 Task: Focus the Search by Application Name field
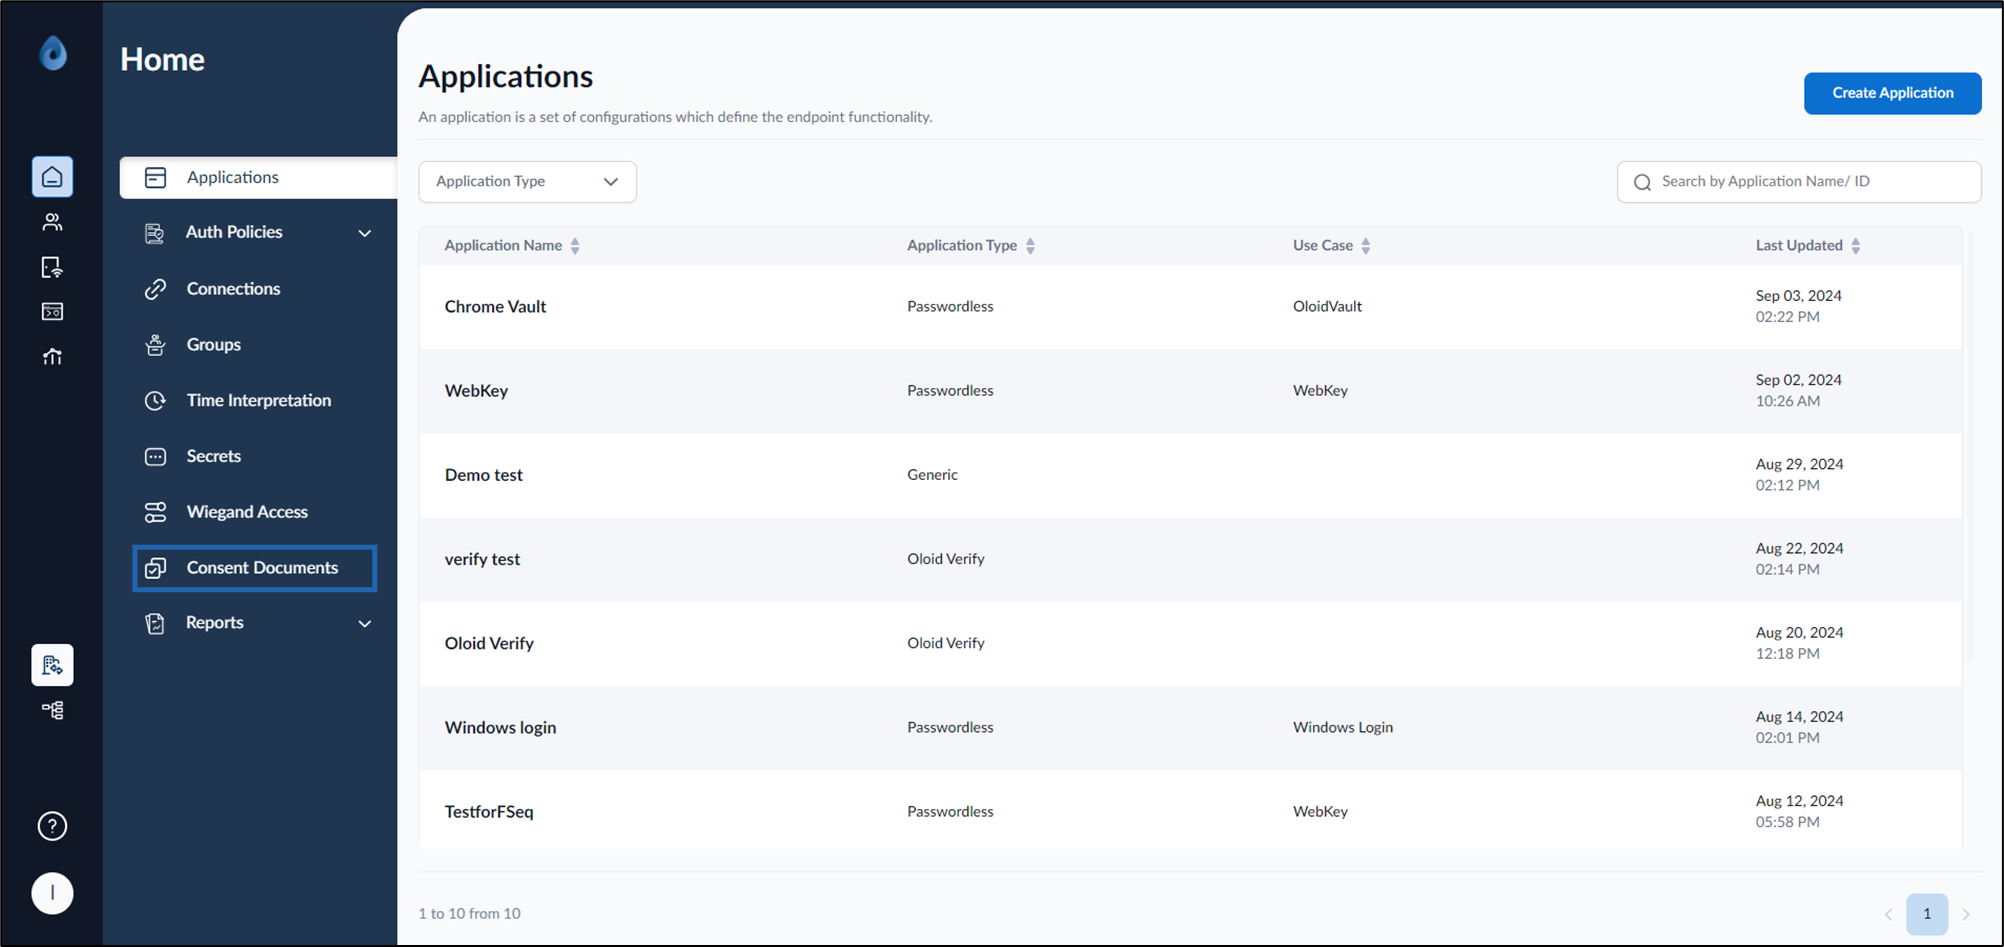(1799, 182)
